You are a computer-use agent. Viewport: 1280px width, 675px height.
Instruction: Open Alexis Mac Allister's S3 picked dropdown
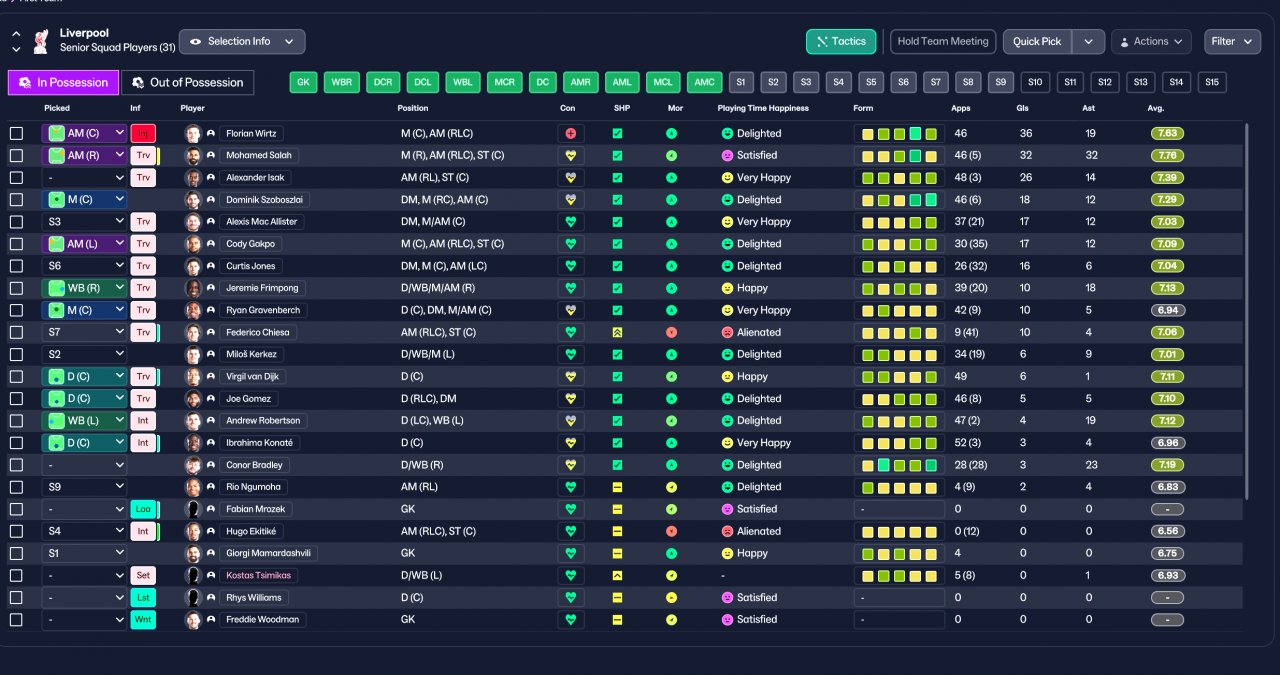[84, 222]
